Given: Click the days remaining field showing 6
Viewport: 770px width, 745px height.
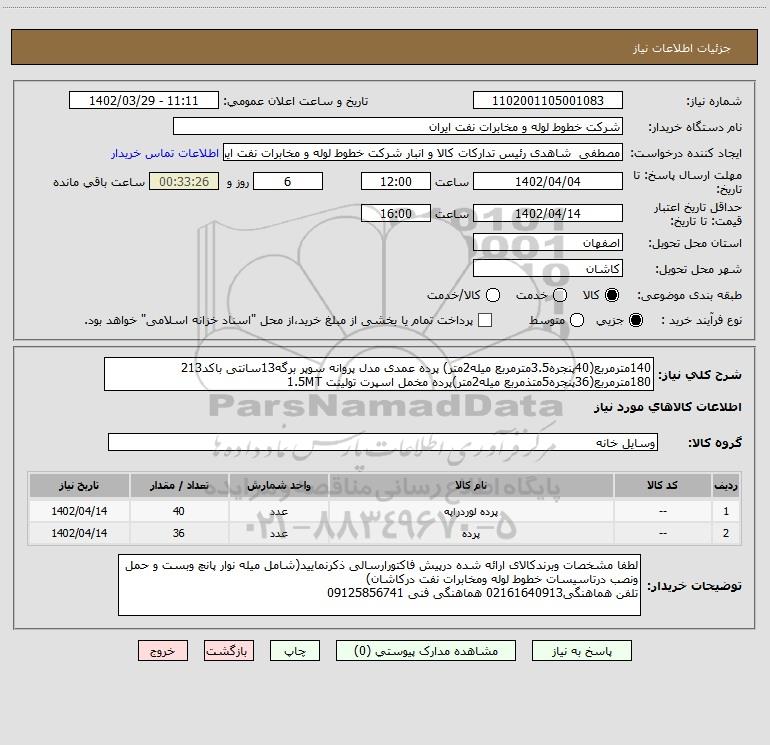Looking at the screenshot, I should (x=288, y=181).
